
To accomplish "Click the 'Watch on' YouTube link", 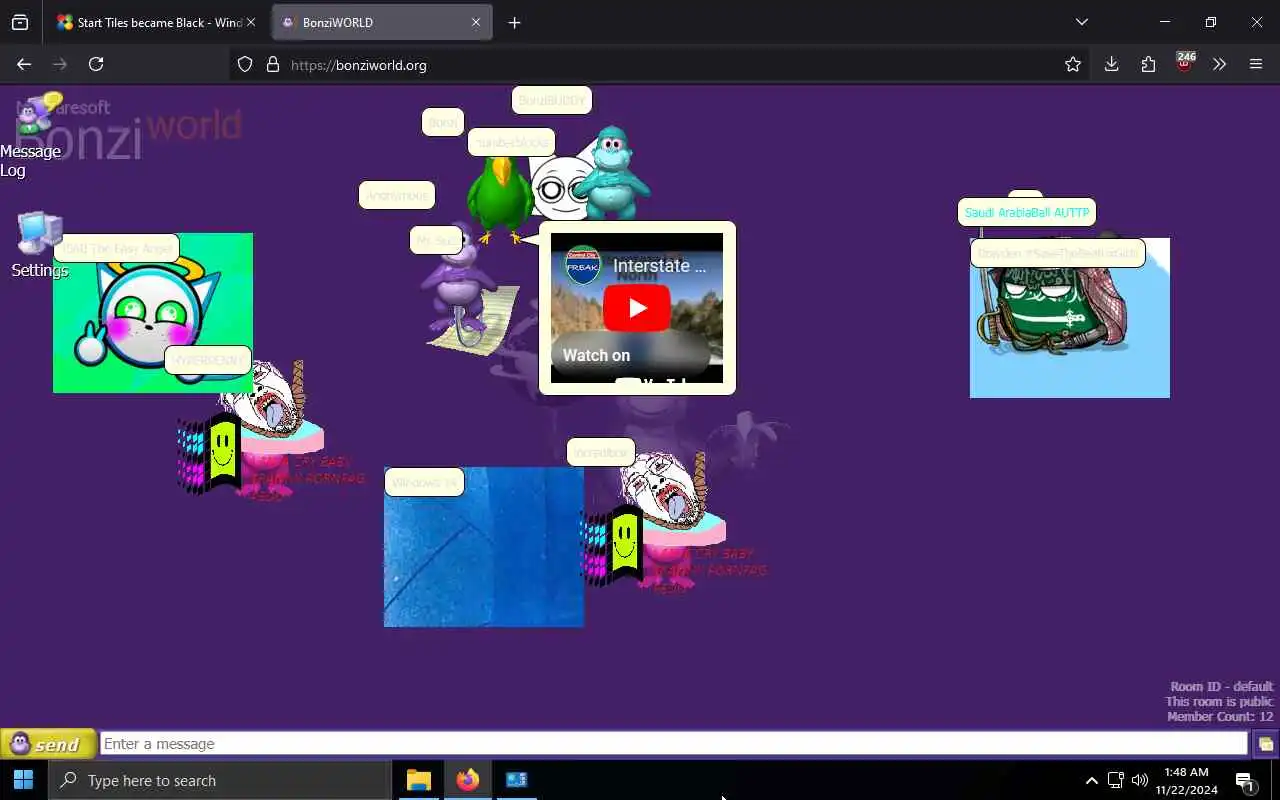I will pyautogui.click(x=596, y=355).
